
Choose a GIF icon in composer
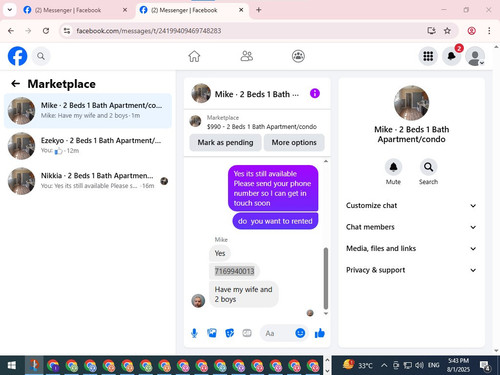[247, 333]
